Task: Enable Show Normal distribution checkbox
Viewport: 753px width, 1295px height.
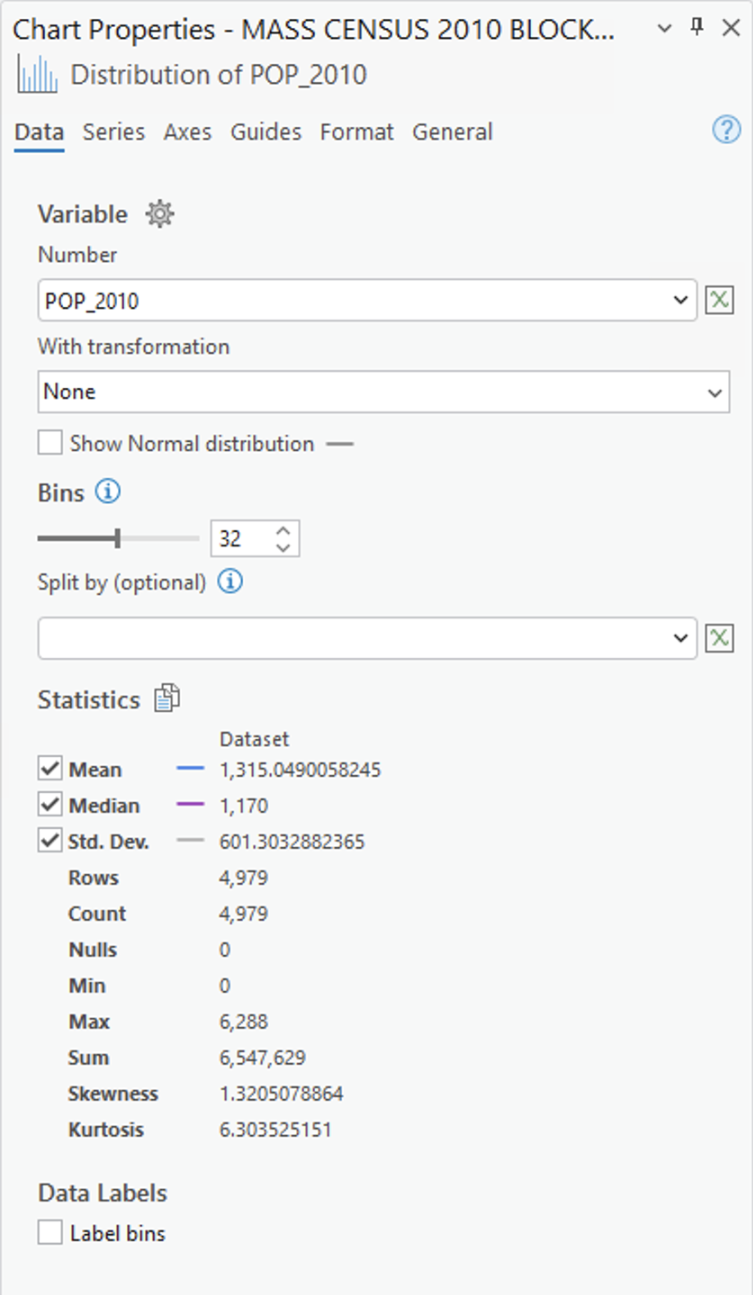Action: [50, 443]
